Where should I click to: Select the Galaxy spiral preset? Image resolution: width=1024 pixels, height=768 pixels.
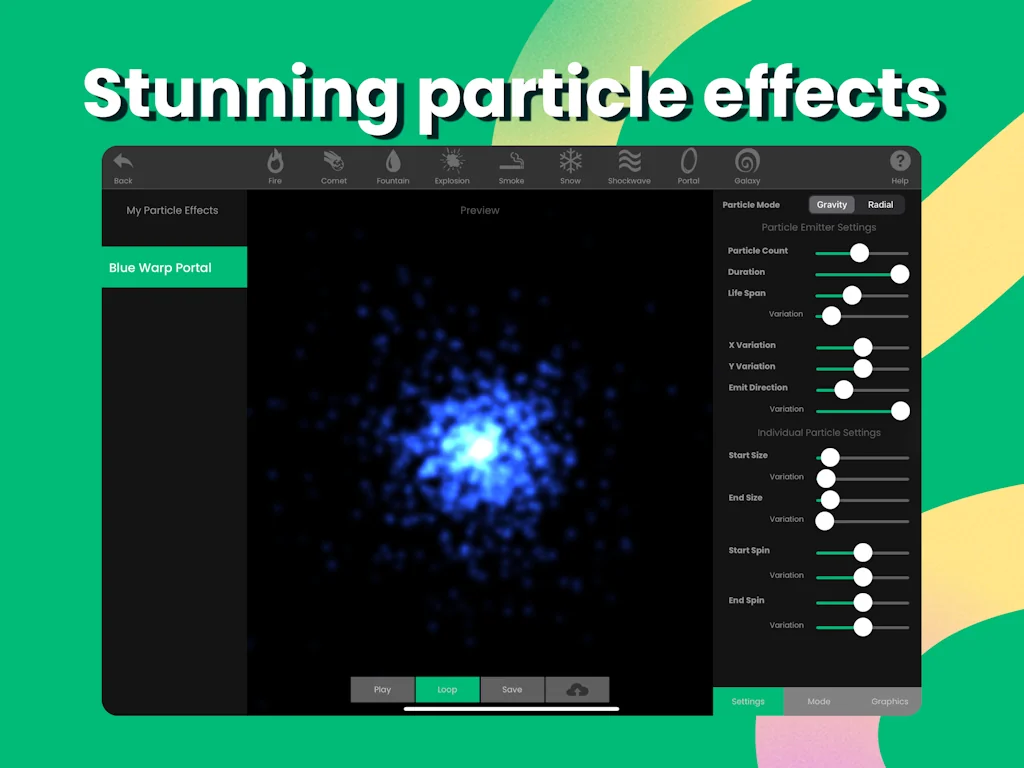[747, 162]
